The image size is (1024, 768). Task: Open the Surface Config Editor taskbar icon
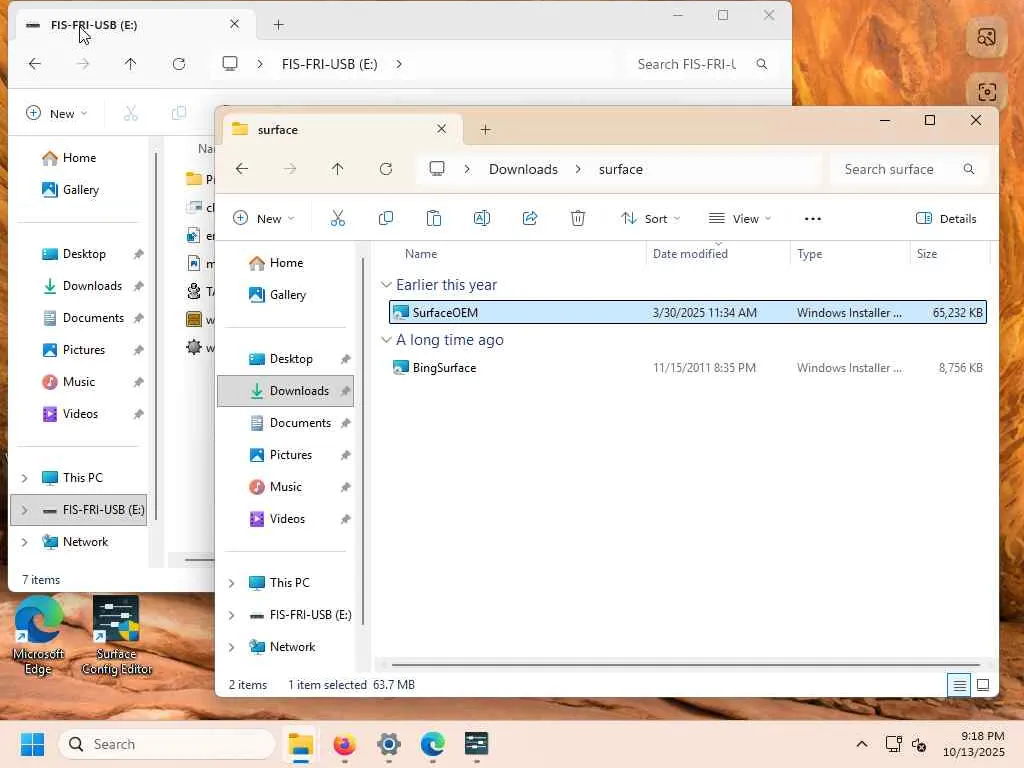click(477, 744)
